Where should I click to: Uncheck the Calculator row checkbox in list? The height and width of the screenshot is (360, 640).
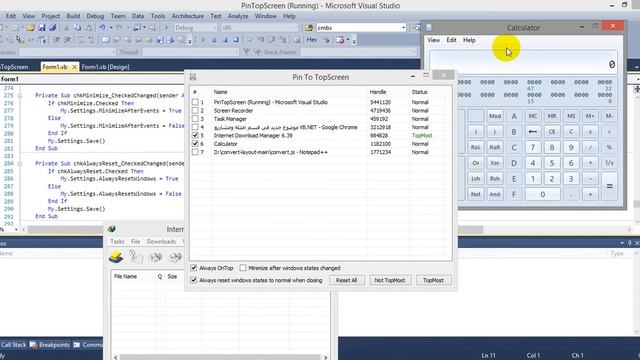coord(195,144)
